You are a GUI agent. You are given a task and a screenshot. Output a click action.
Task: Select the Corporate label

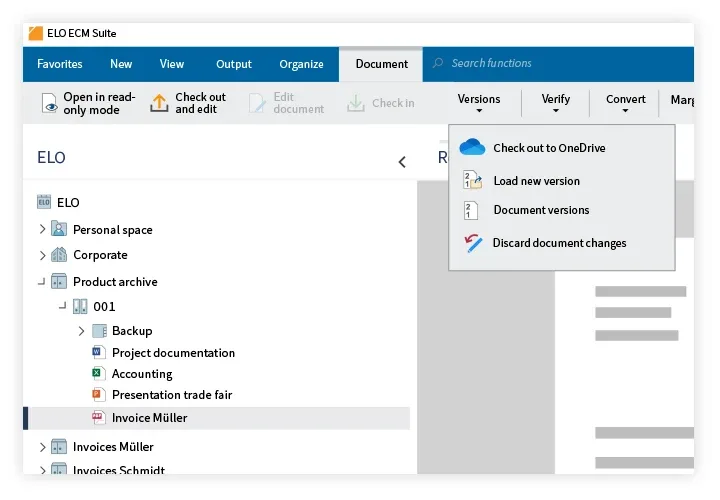(100, 255)
